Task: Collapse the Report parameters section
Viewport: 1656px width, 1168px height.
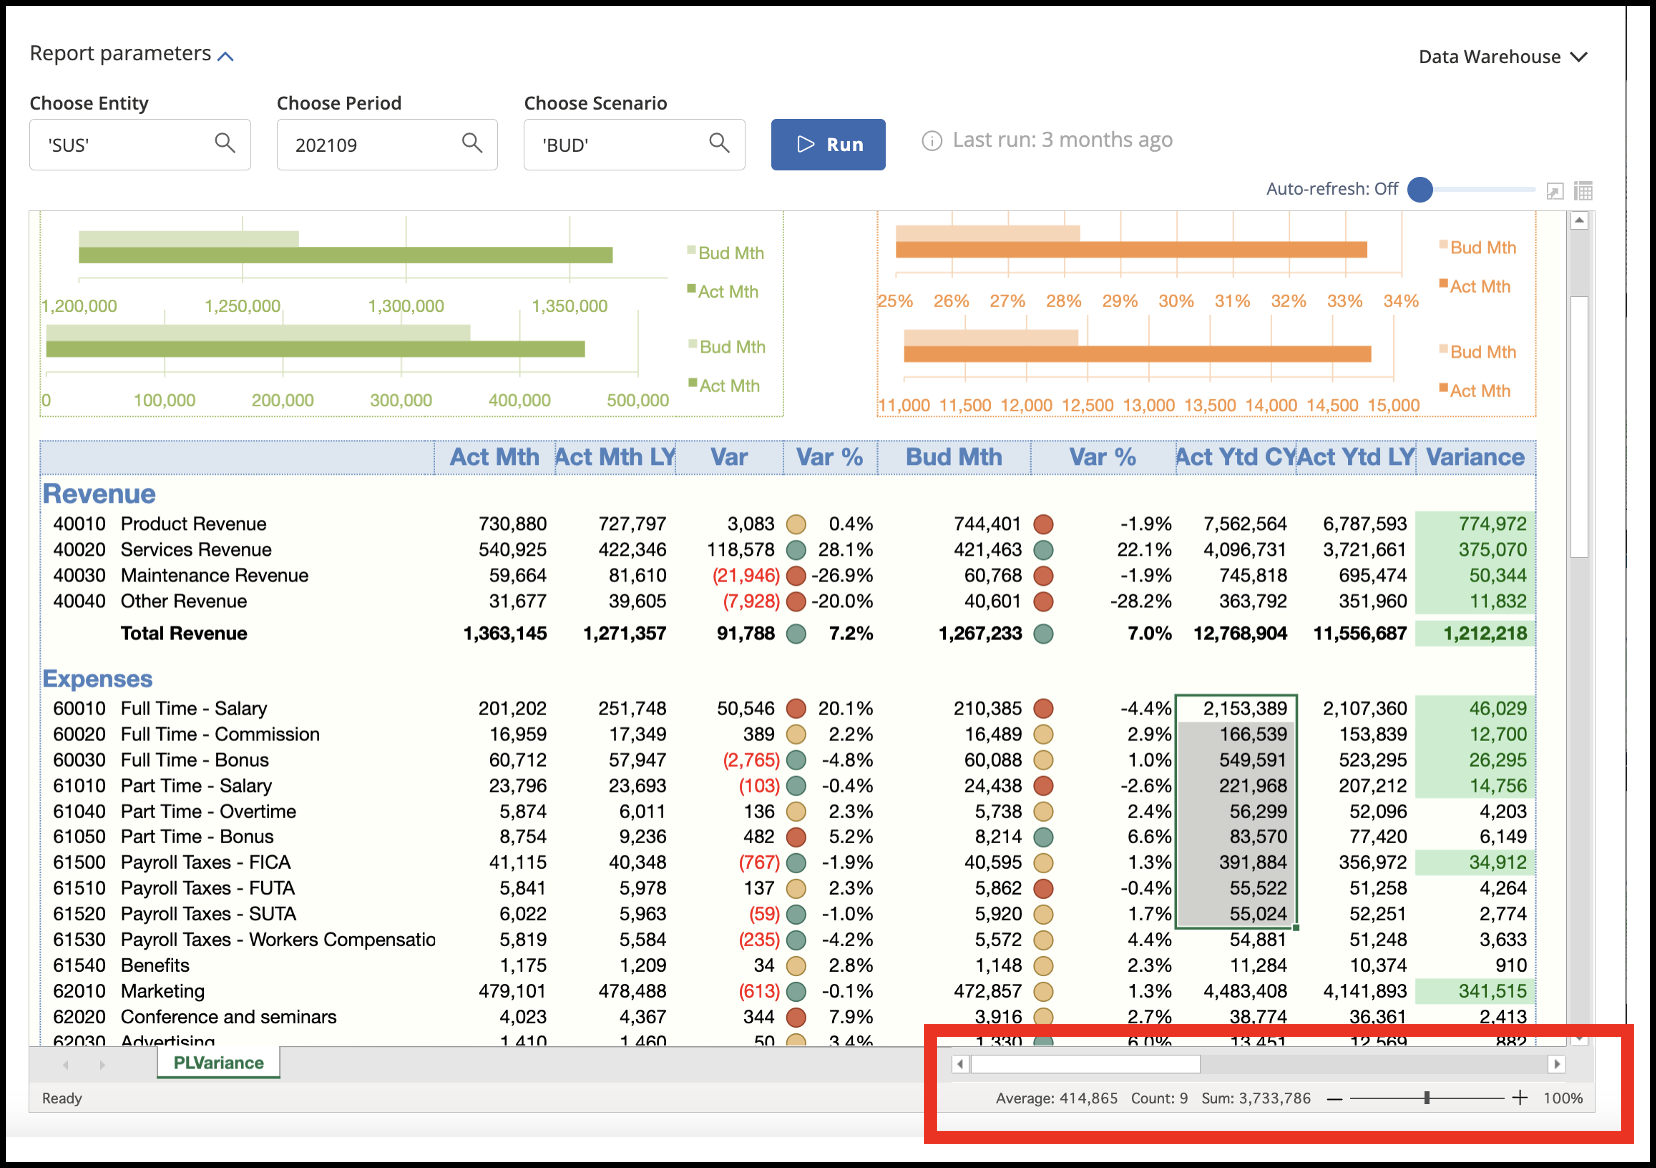Action: pyautogui.click(x=226, y=56)
